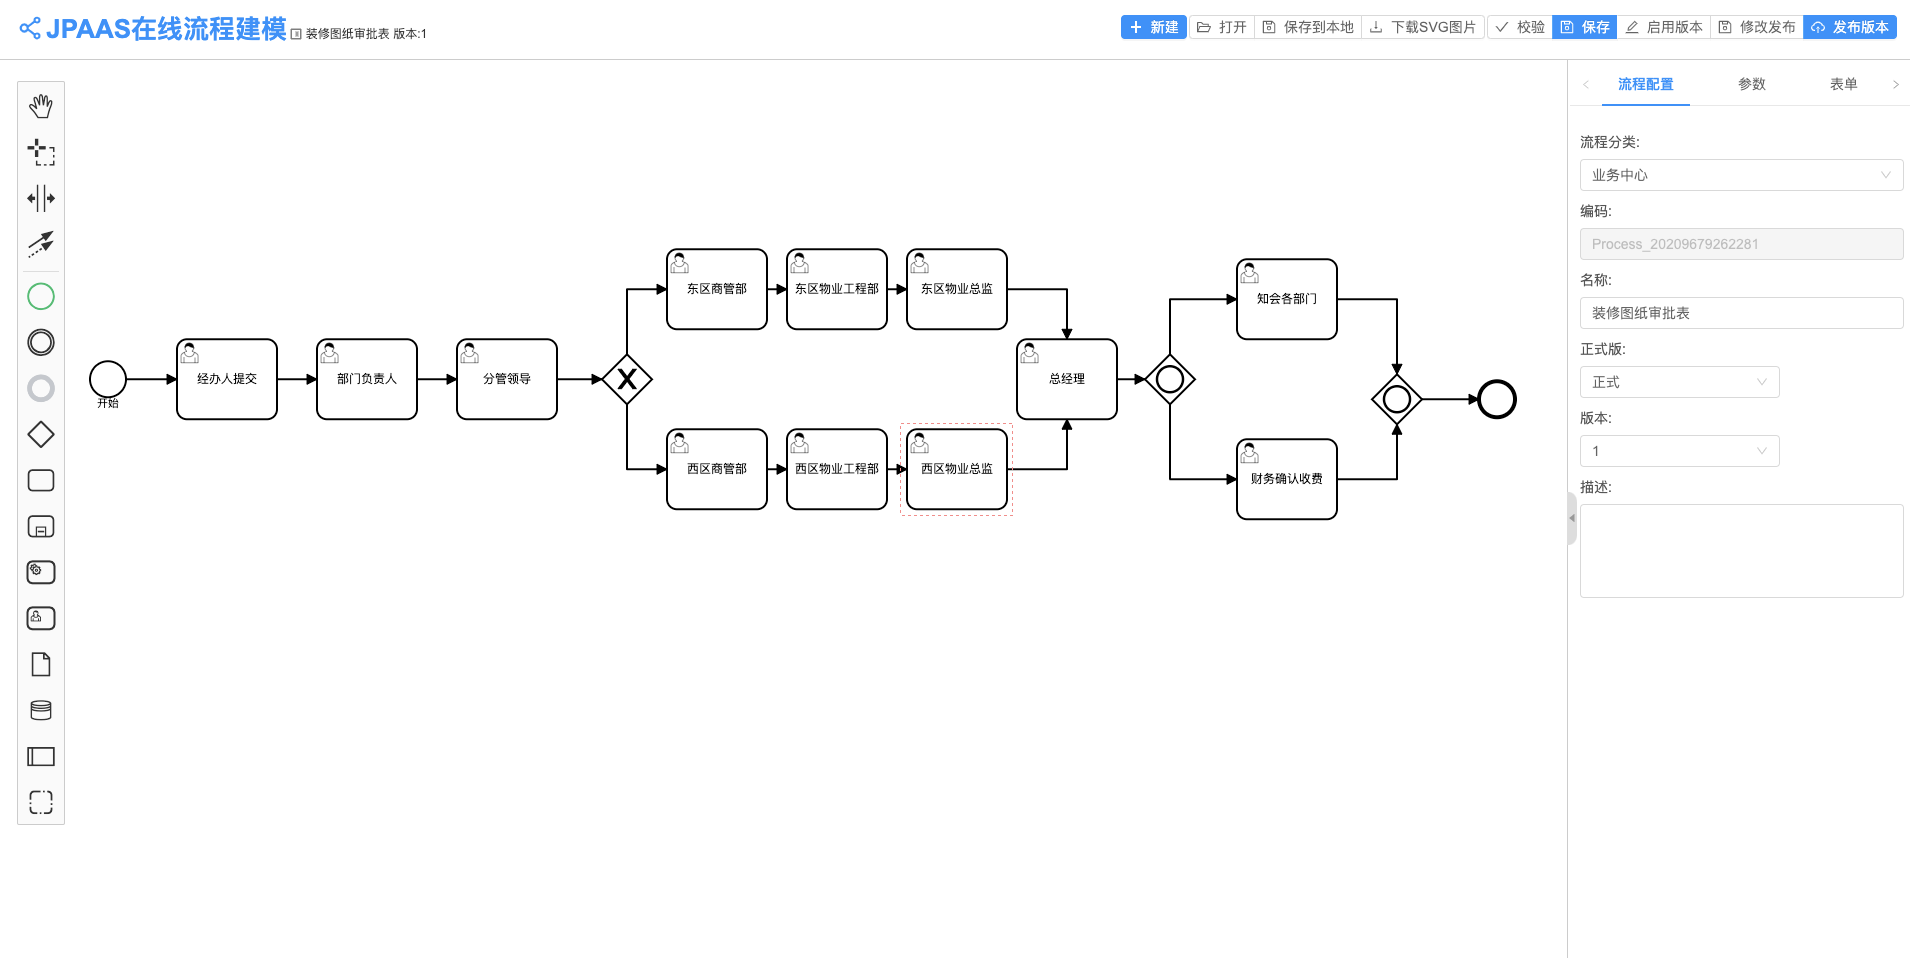Choose the global connect arrow tool
This screenshot has height=958, width=1910.
41,244
